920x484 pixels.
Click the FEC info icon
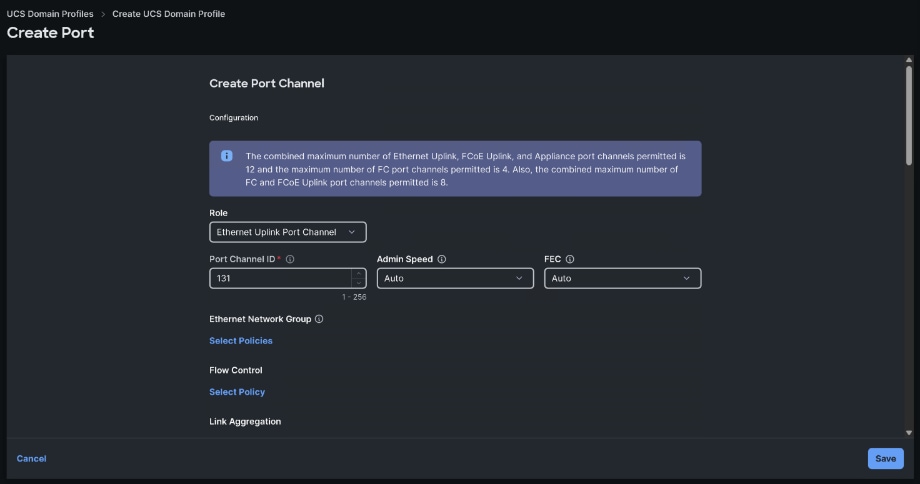click(570, 259)
